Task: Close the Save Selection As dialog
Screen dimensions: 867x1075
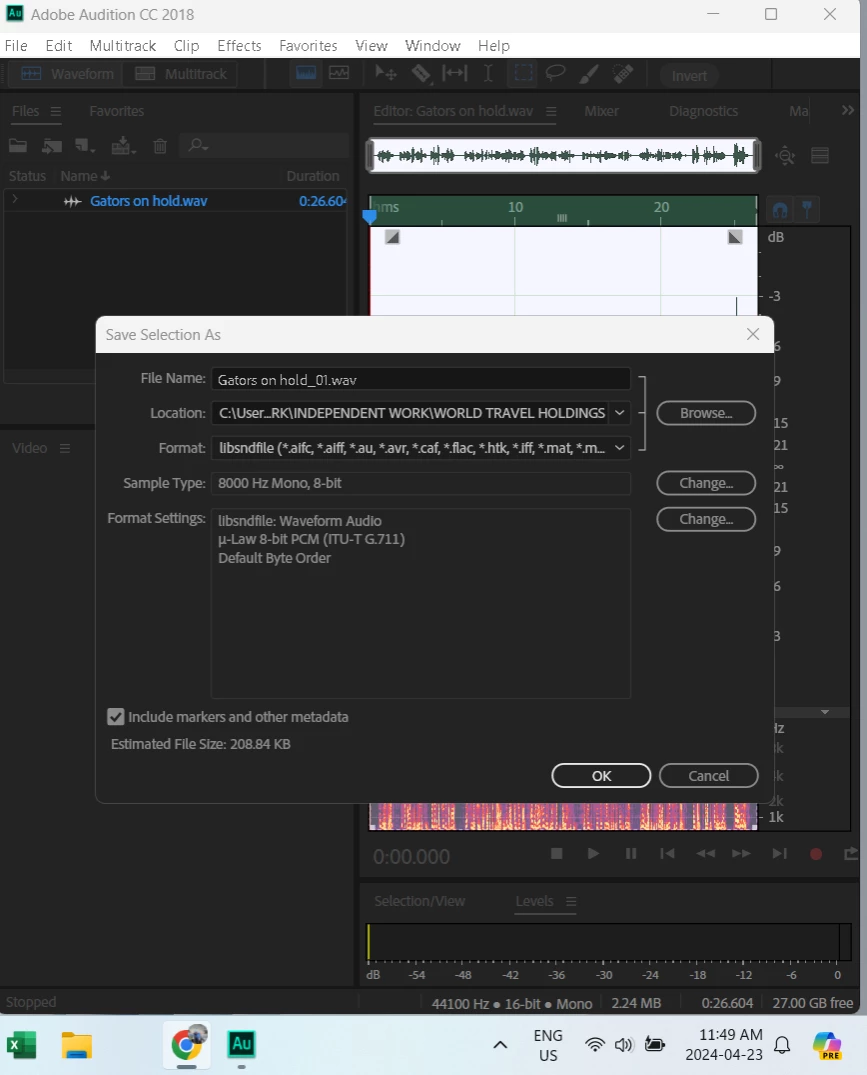Action: pyautogui.click(x=753, y=334)
